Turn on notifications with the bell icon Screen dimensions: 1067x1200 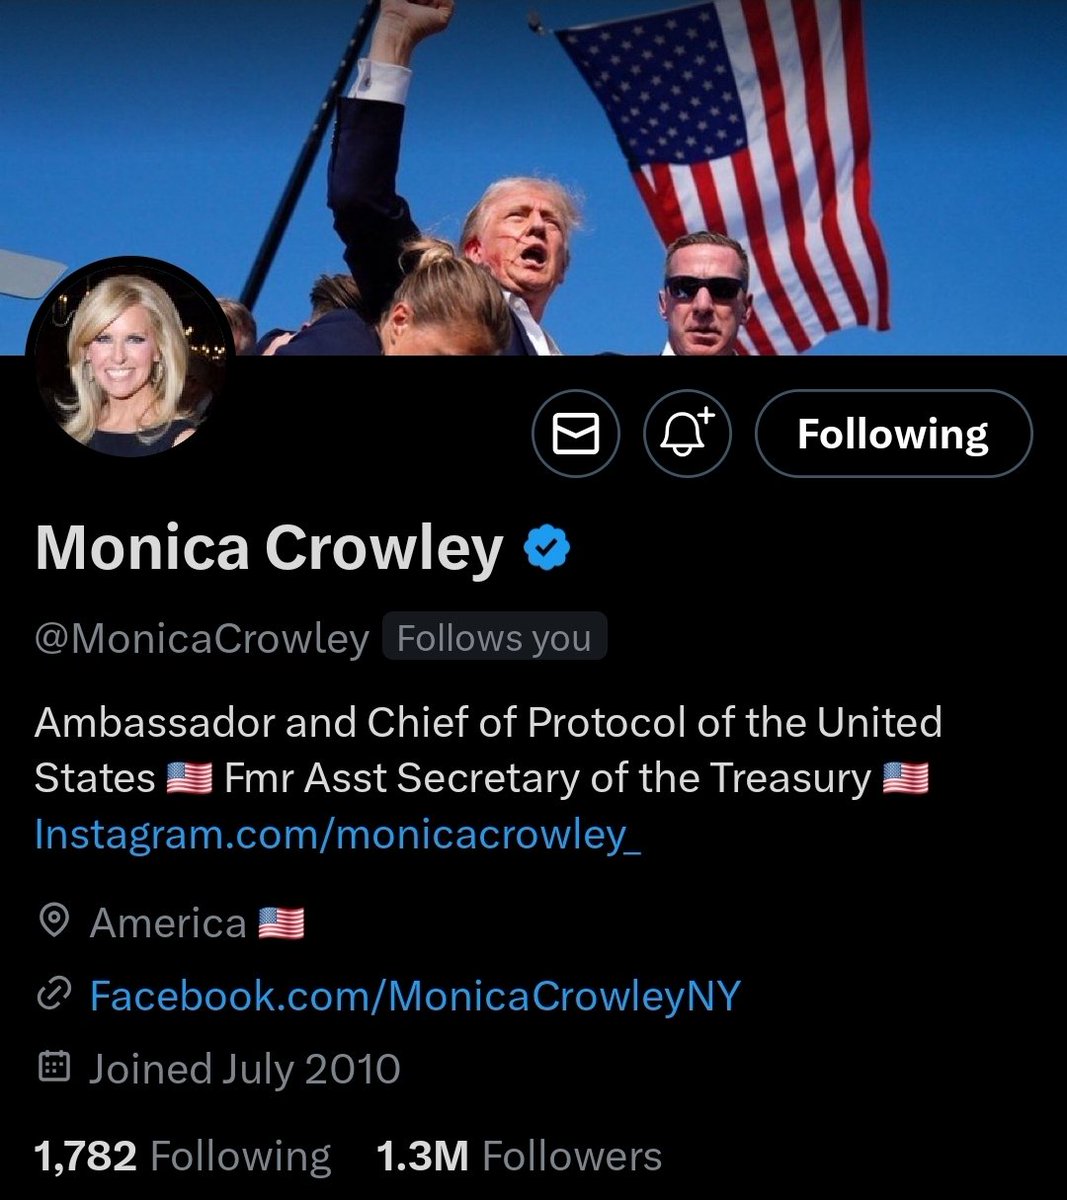click(x=687, y=434)
